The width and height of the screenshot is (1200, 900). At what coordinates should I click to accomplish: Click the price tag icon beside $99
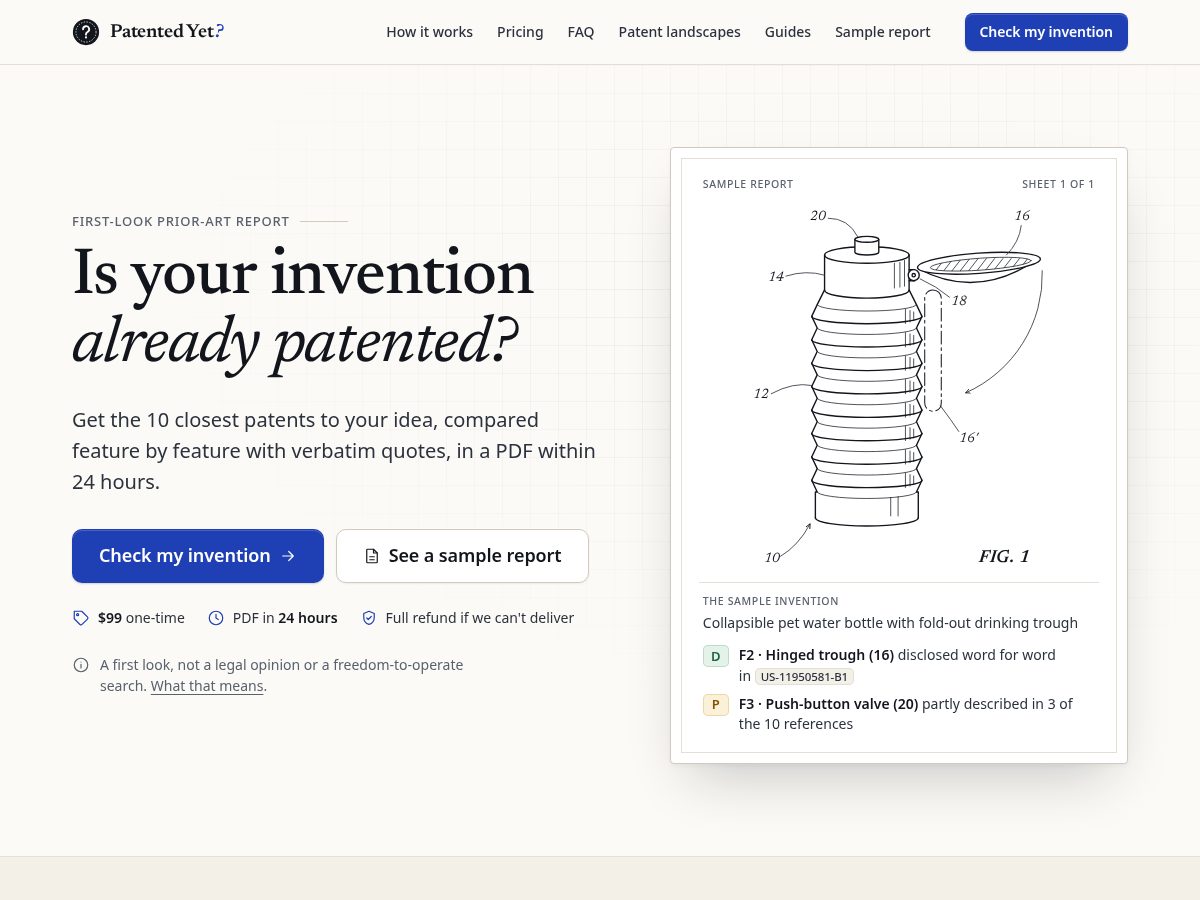pos(81,618)
